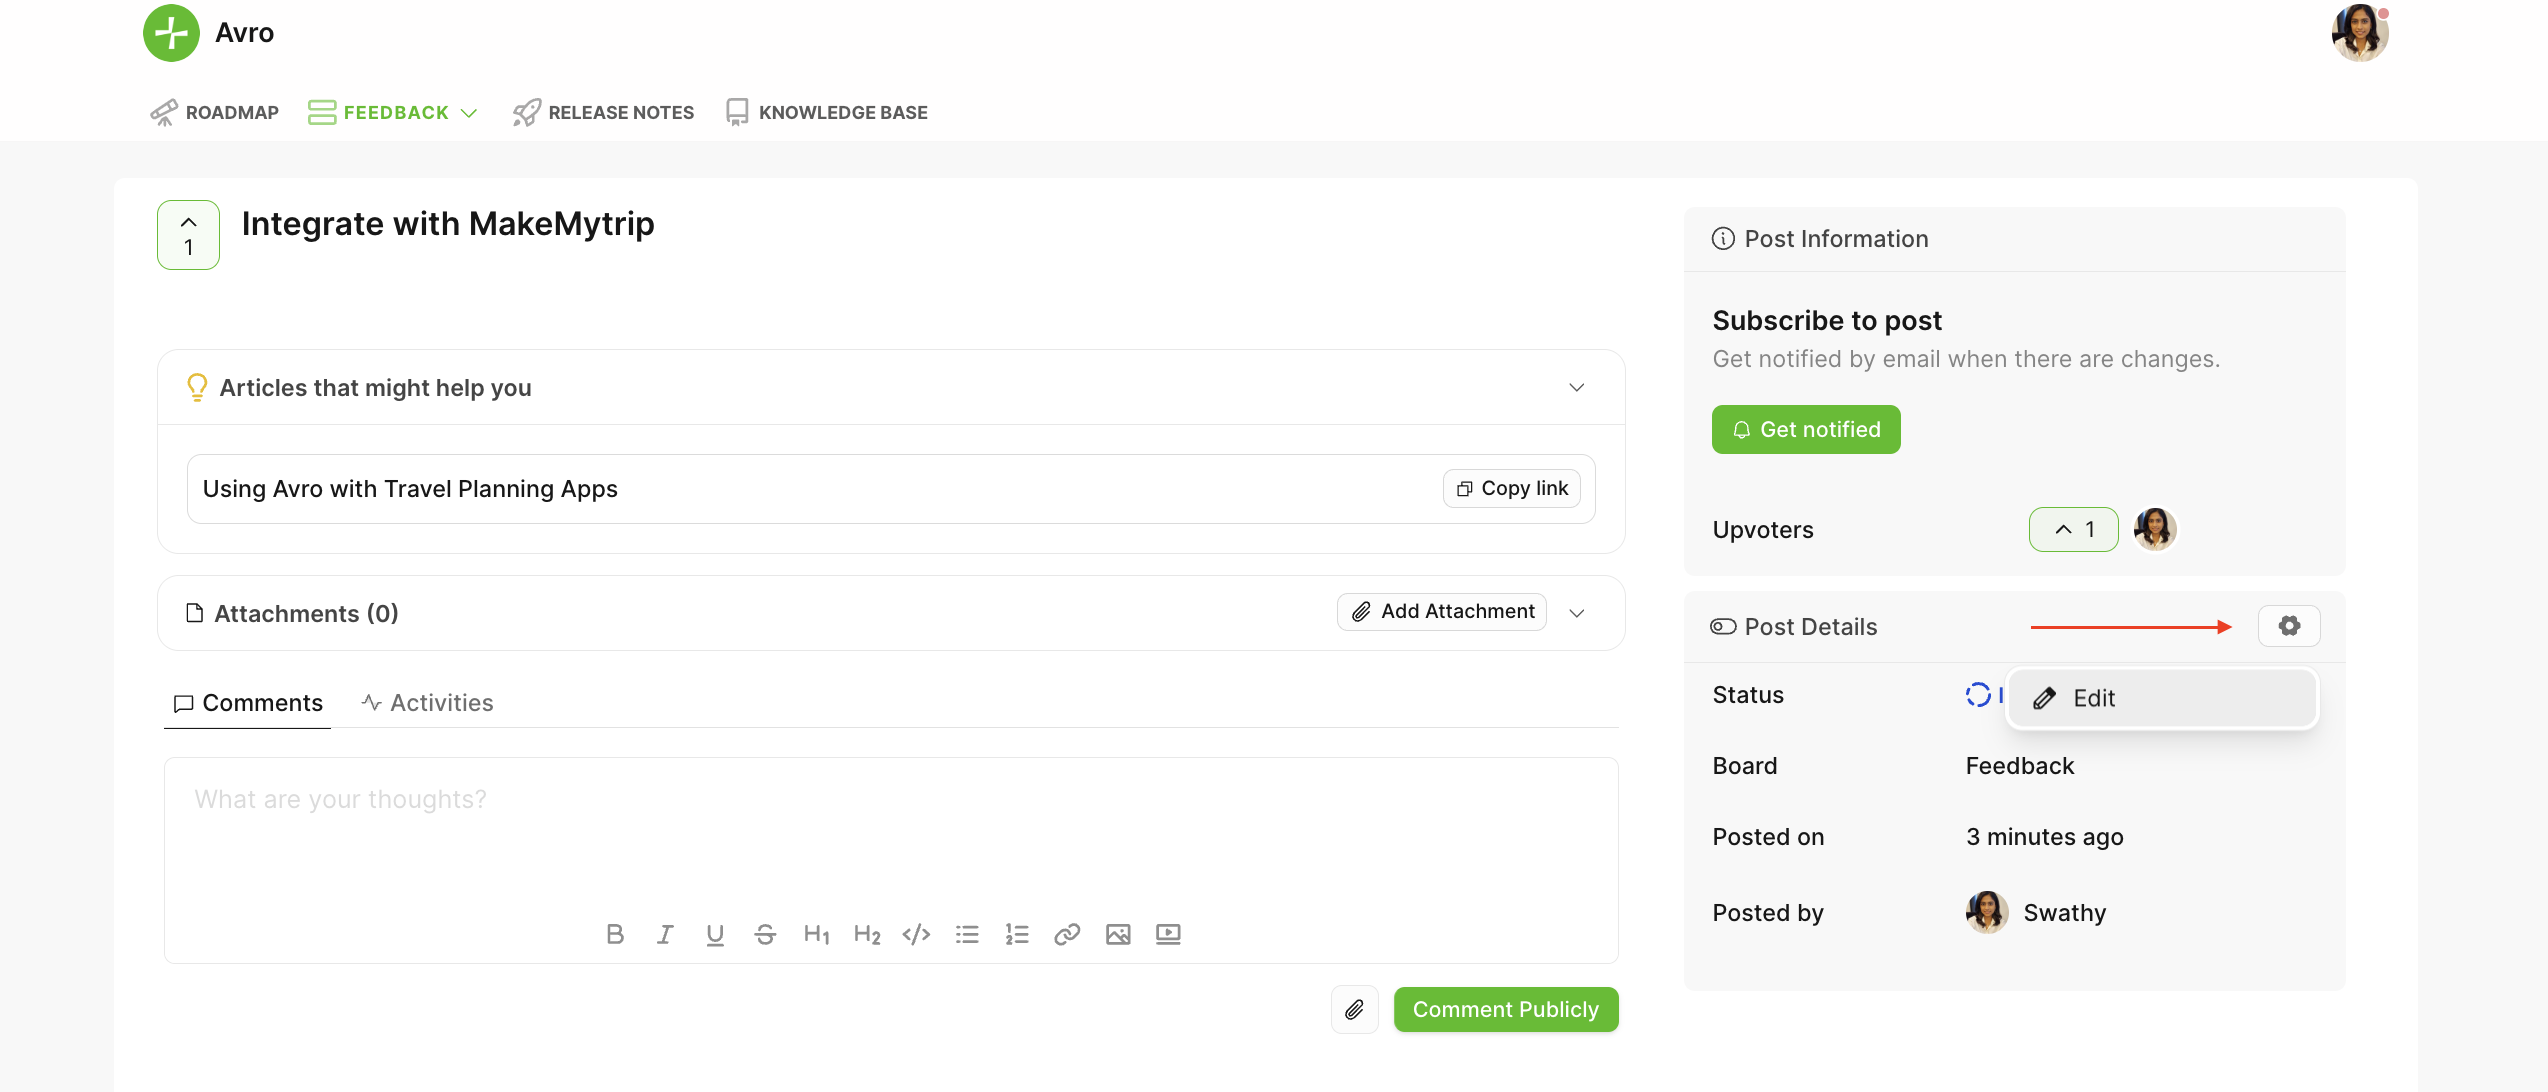
Task: Open the Knowledge Base section
Action: click(827, 112)
